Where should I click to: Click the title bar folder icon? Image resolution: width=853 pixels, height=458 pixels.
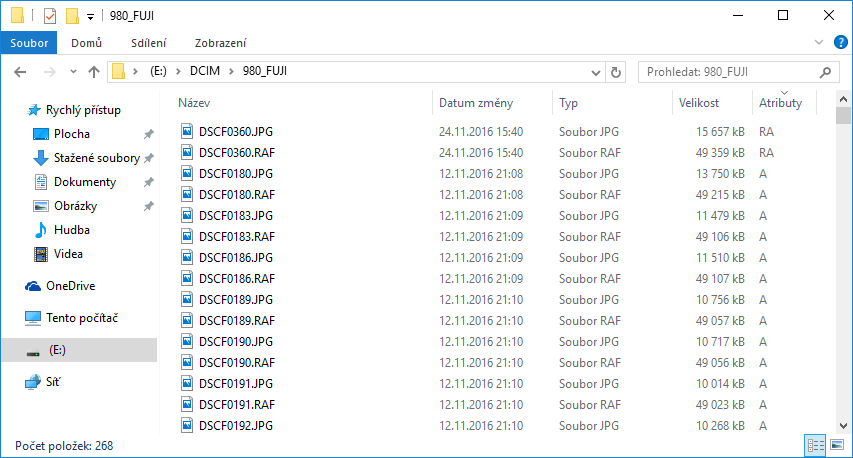click(x=17, y=15)
